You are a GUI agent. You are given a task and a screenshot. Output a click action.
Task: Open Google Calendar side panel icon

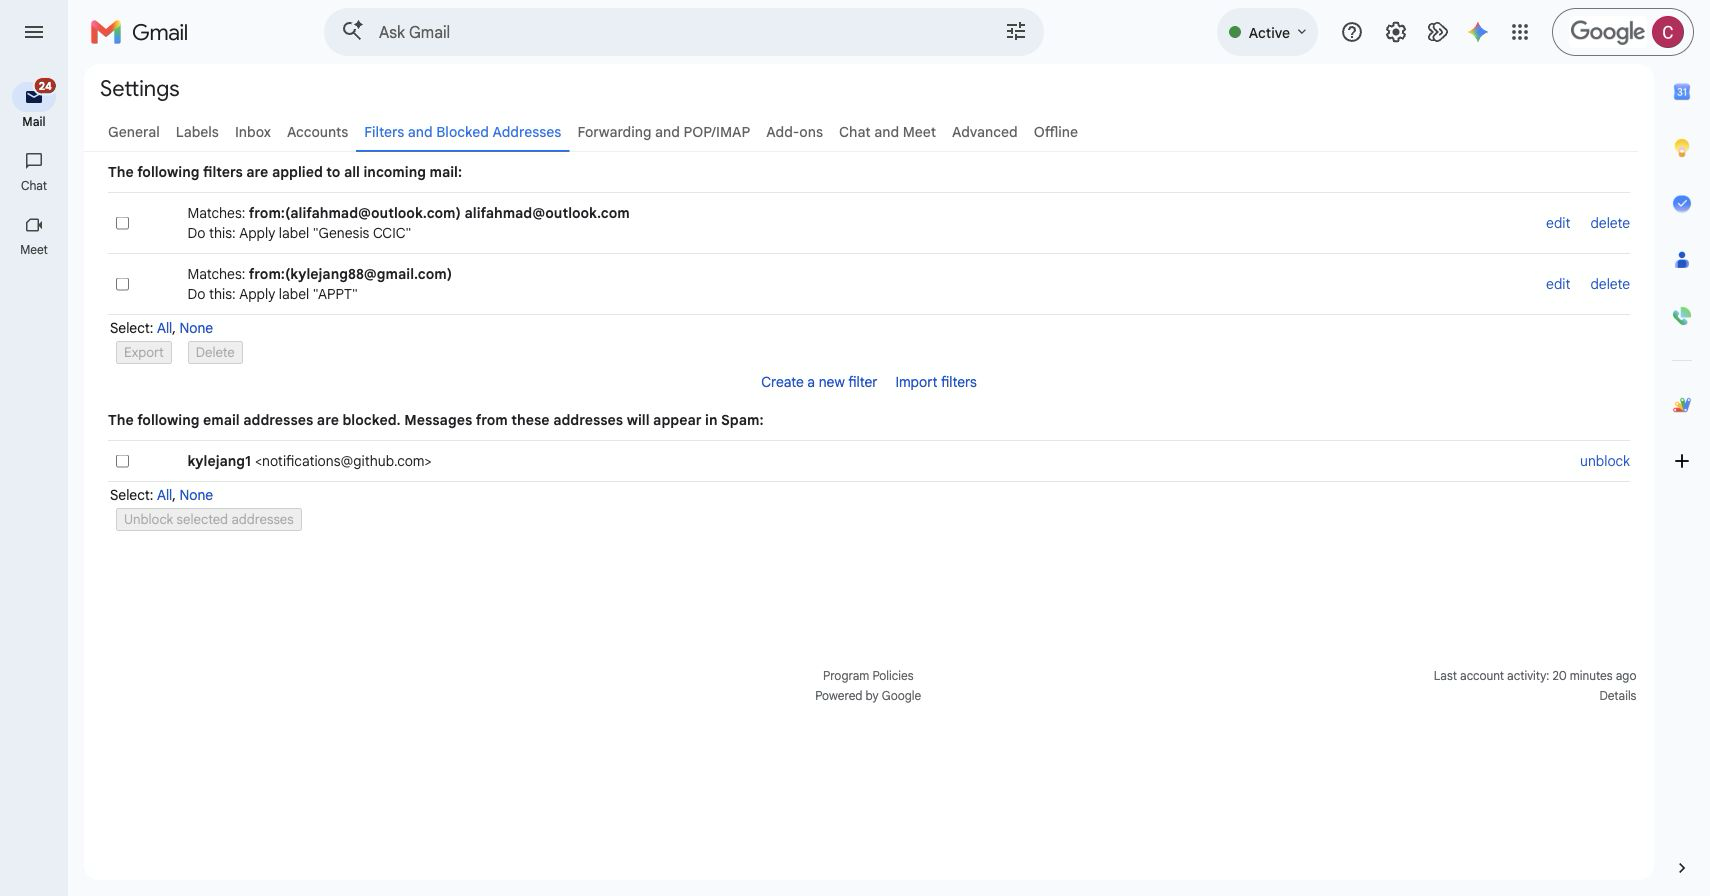1682,92
